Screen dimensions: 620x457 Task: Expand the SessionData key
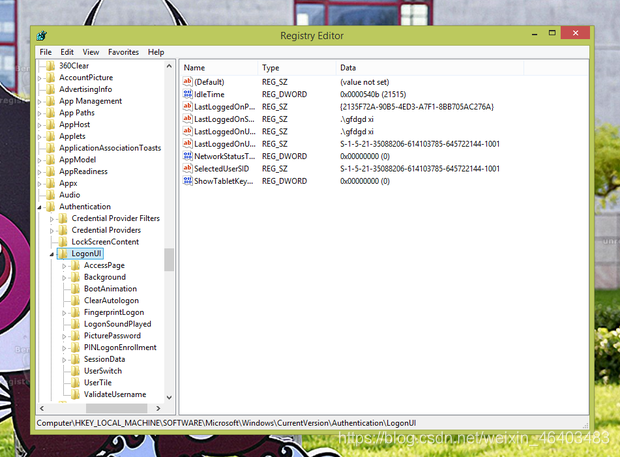click(64, 360)
